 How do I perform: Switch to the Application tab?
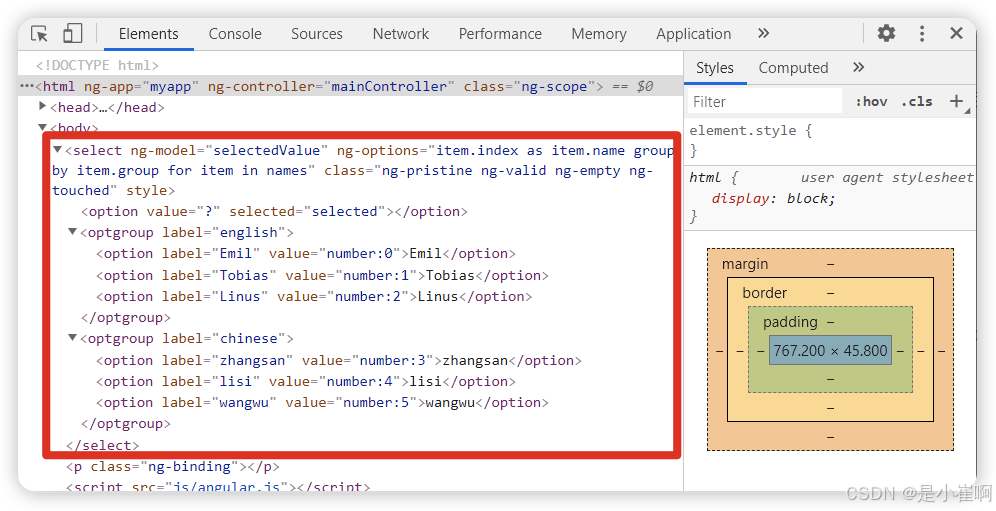[x=693, y=34]
